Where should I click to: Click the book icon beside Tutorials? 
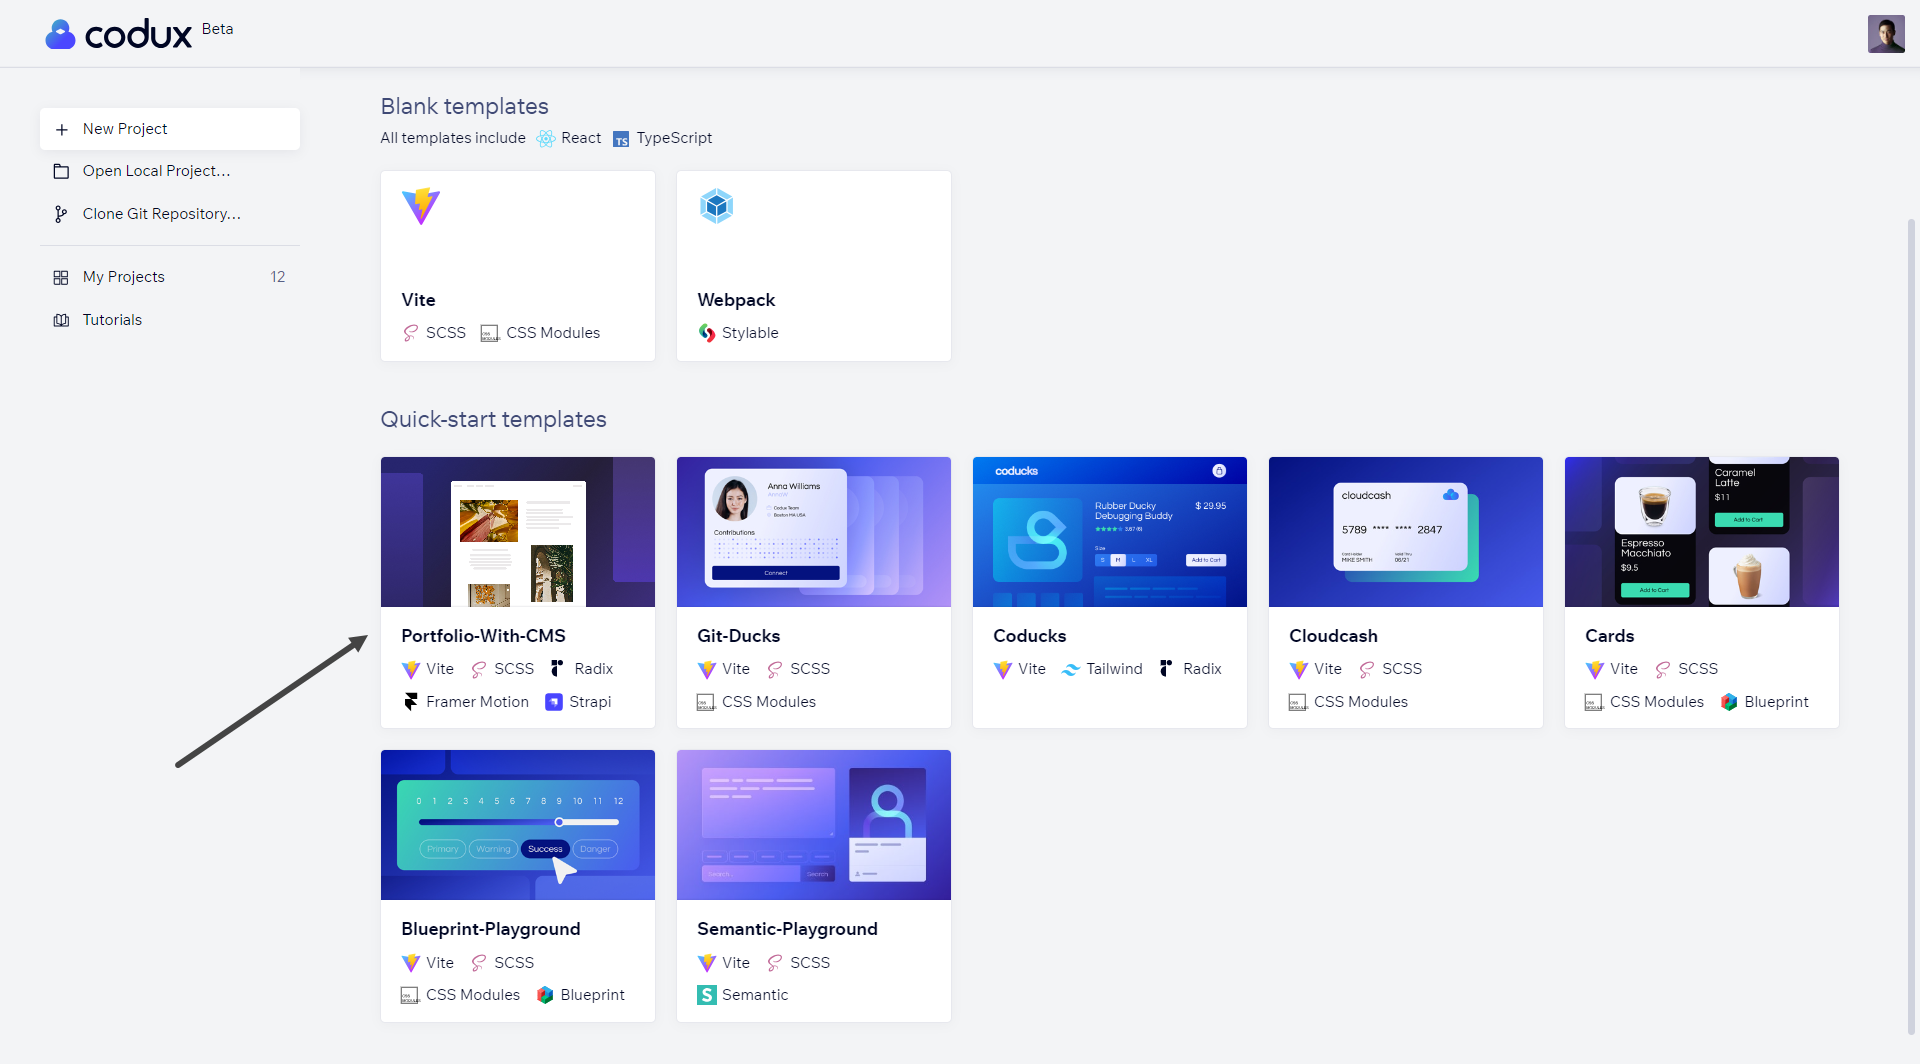61,320
